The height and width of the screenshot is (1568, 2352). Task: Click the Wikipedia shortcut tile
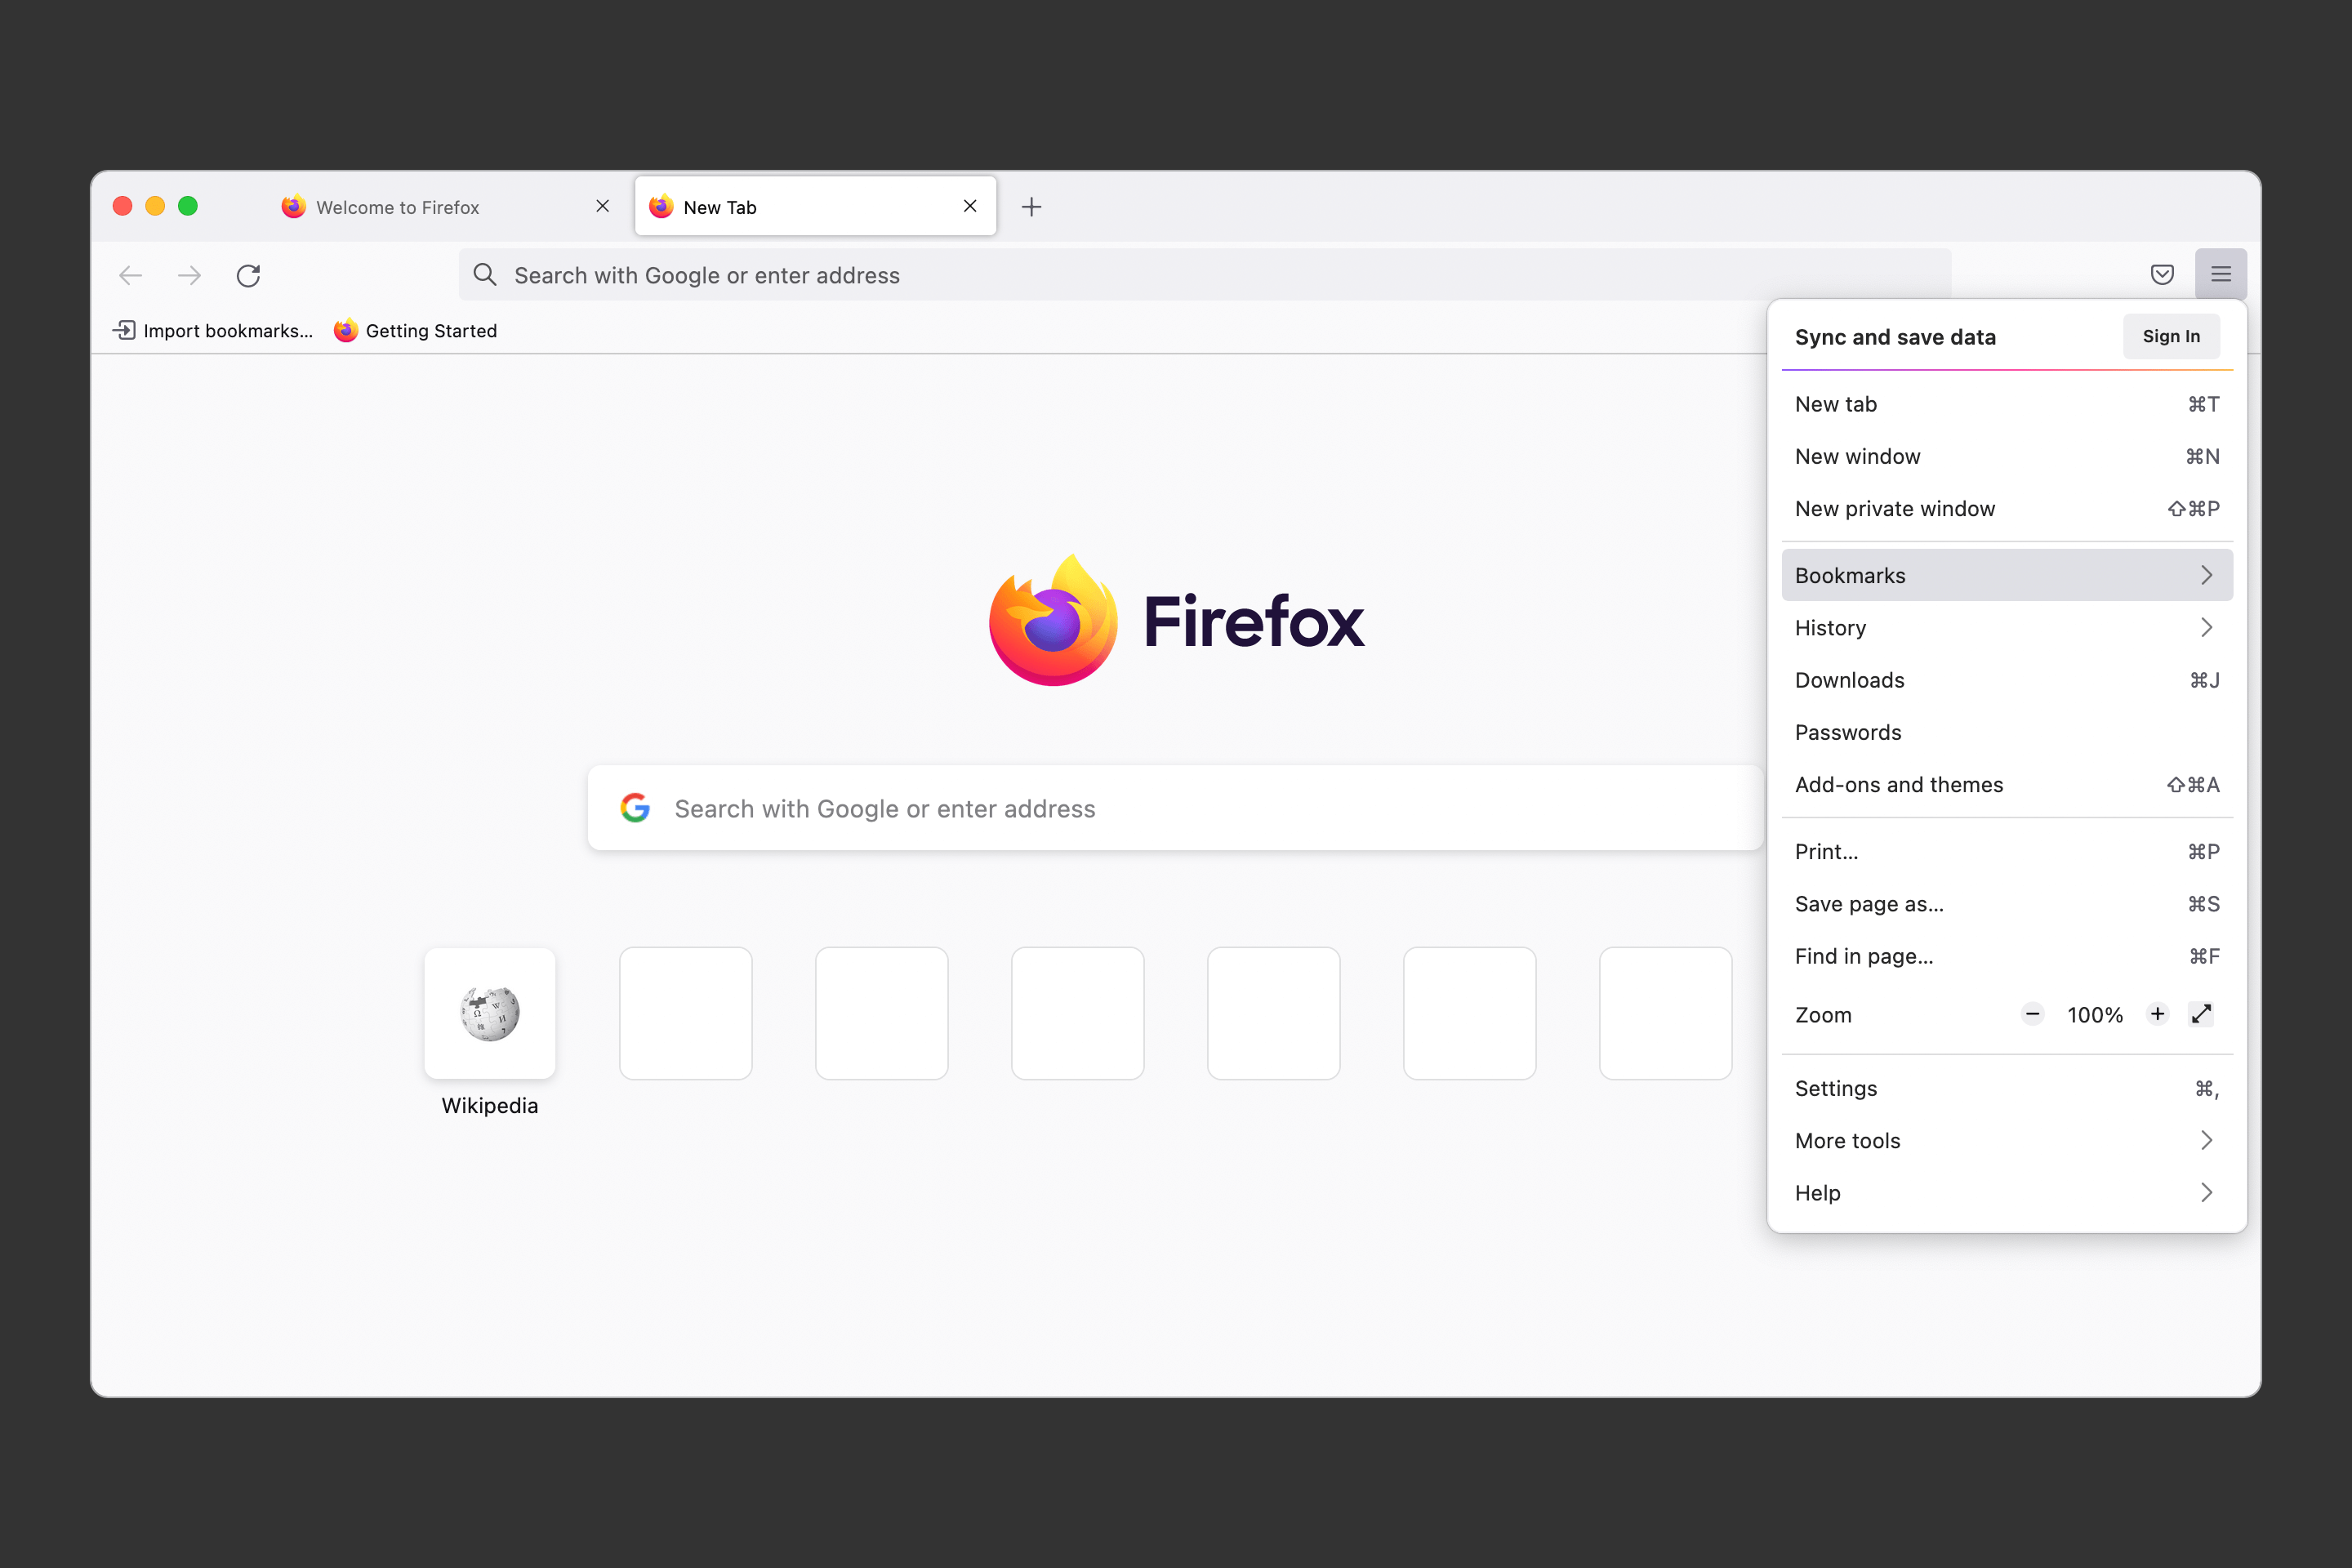coord(490,1013)
